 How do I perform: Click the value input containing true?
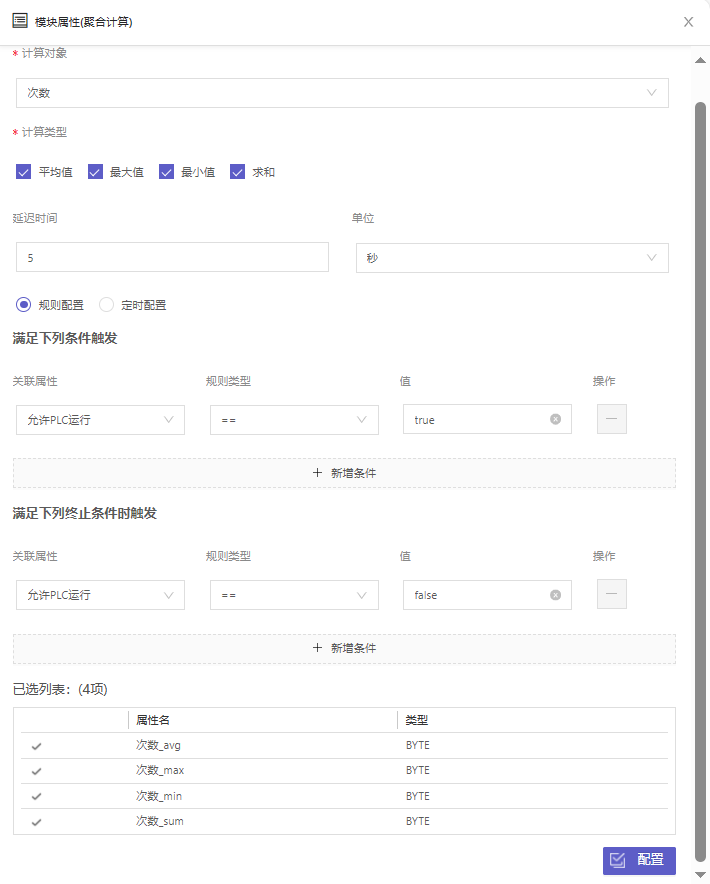(487, 419)
